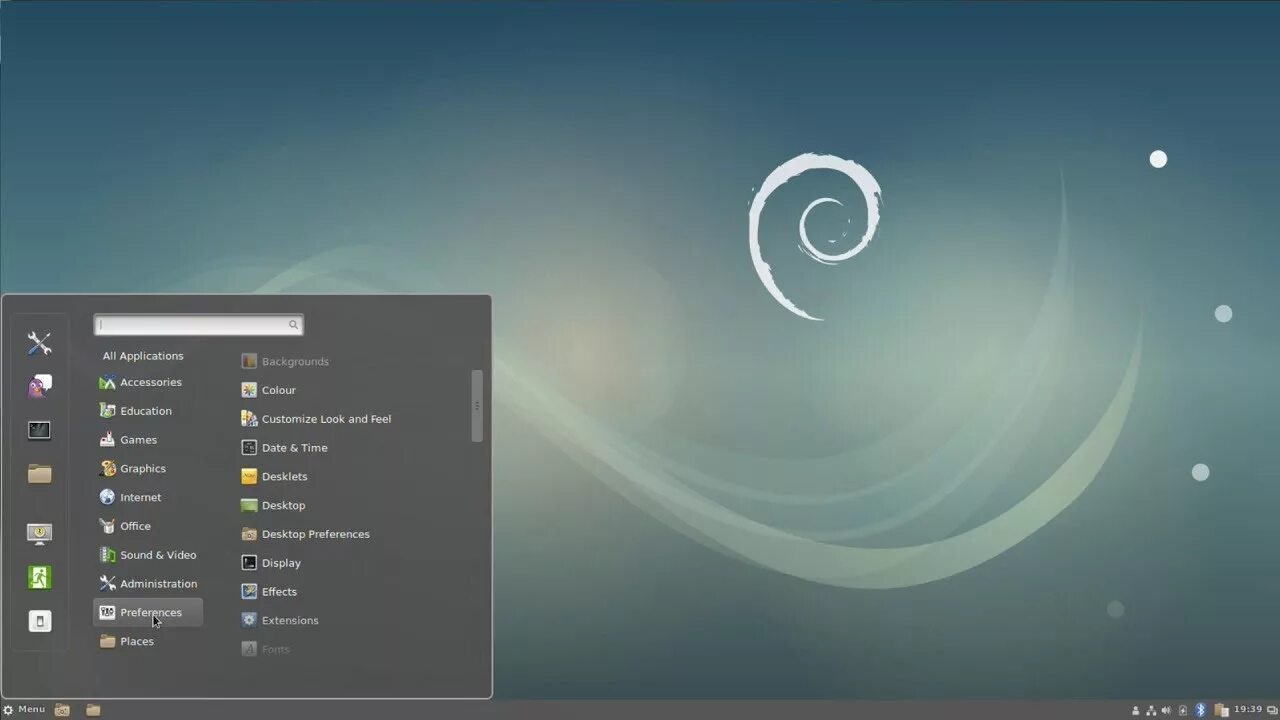
Task: Open the sound volume applet in the tray
Action: (1166, 710)
